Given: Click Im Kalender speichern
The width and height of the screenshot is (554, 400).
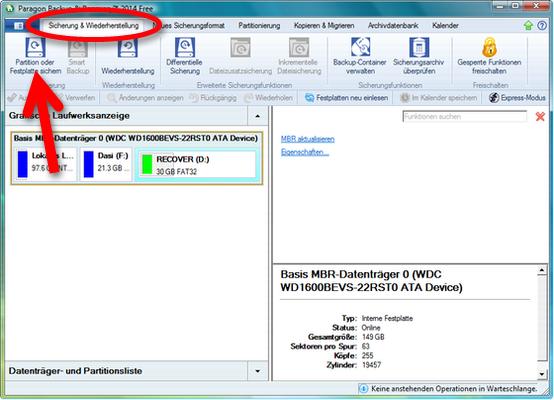Looking at the screenshot, I should click(438, 98).
